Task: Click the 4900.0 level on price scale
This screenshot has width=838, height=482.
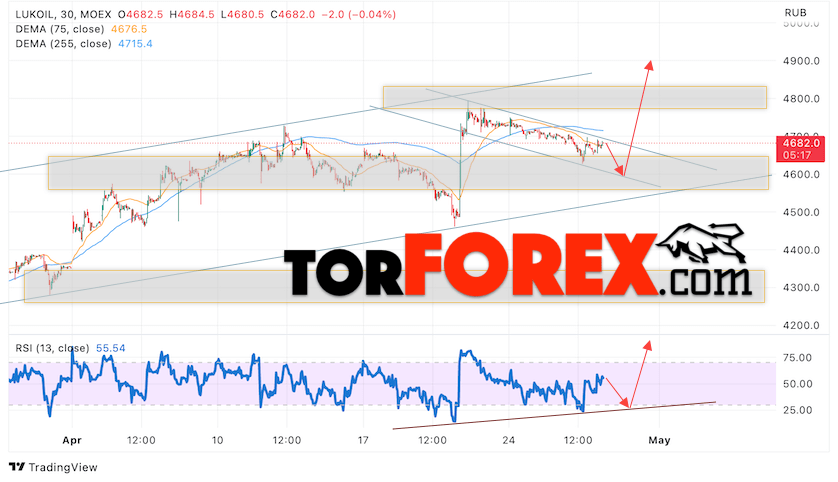Action: (801, 61)
